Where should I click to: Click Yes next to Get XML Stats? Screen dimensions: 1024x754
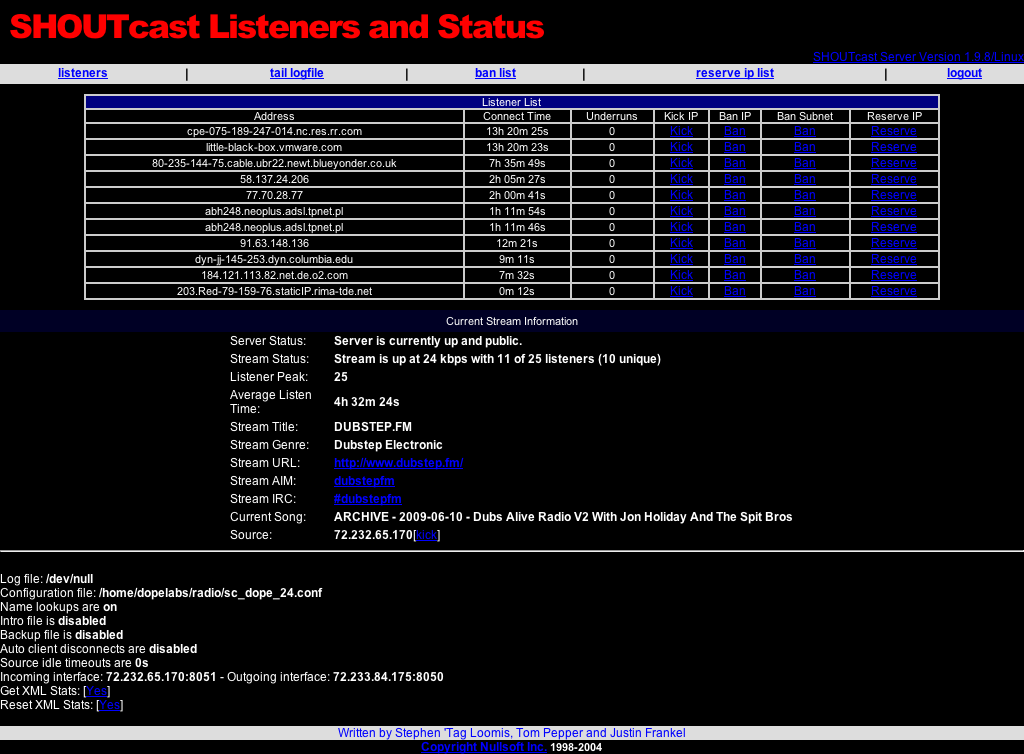click(x=97, y=691)
